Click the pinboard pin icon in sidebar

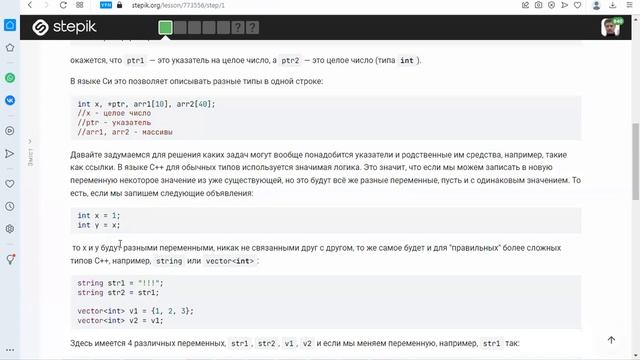pyautogui.click(x=10, y=259)
